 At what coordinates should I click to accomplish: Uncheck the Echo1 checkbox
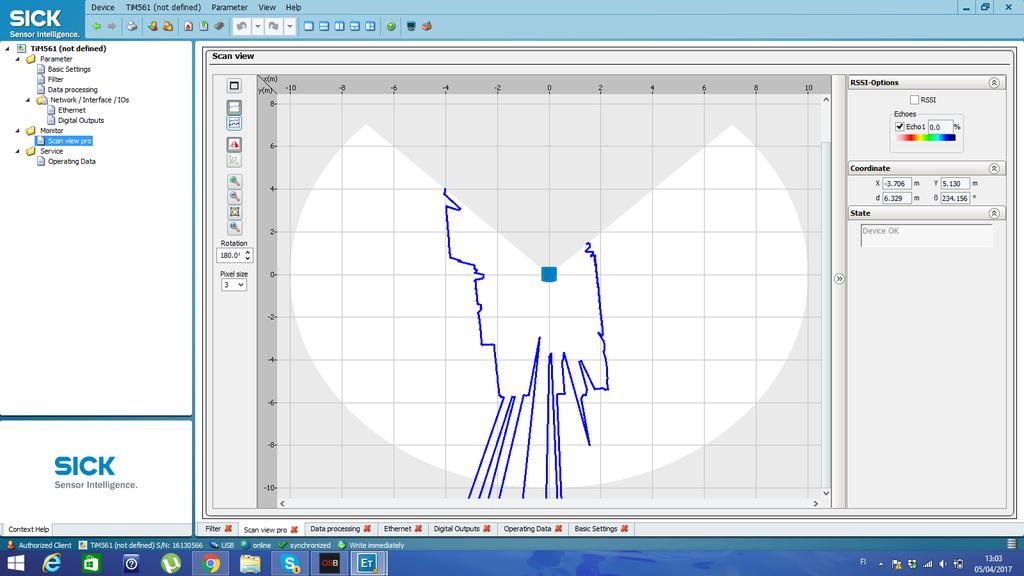pos(899,127)
